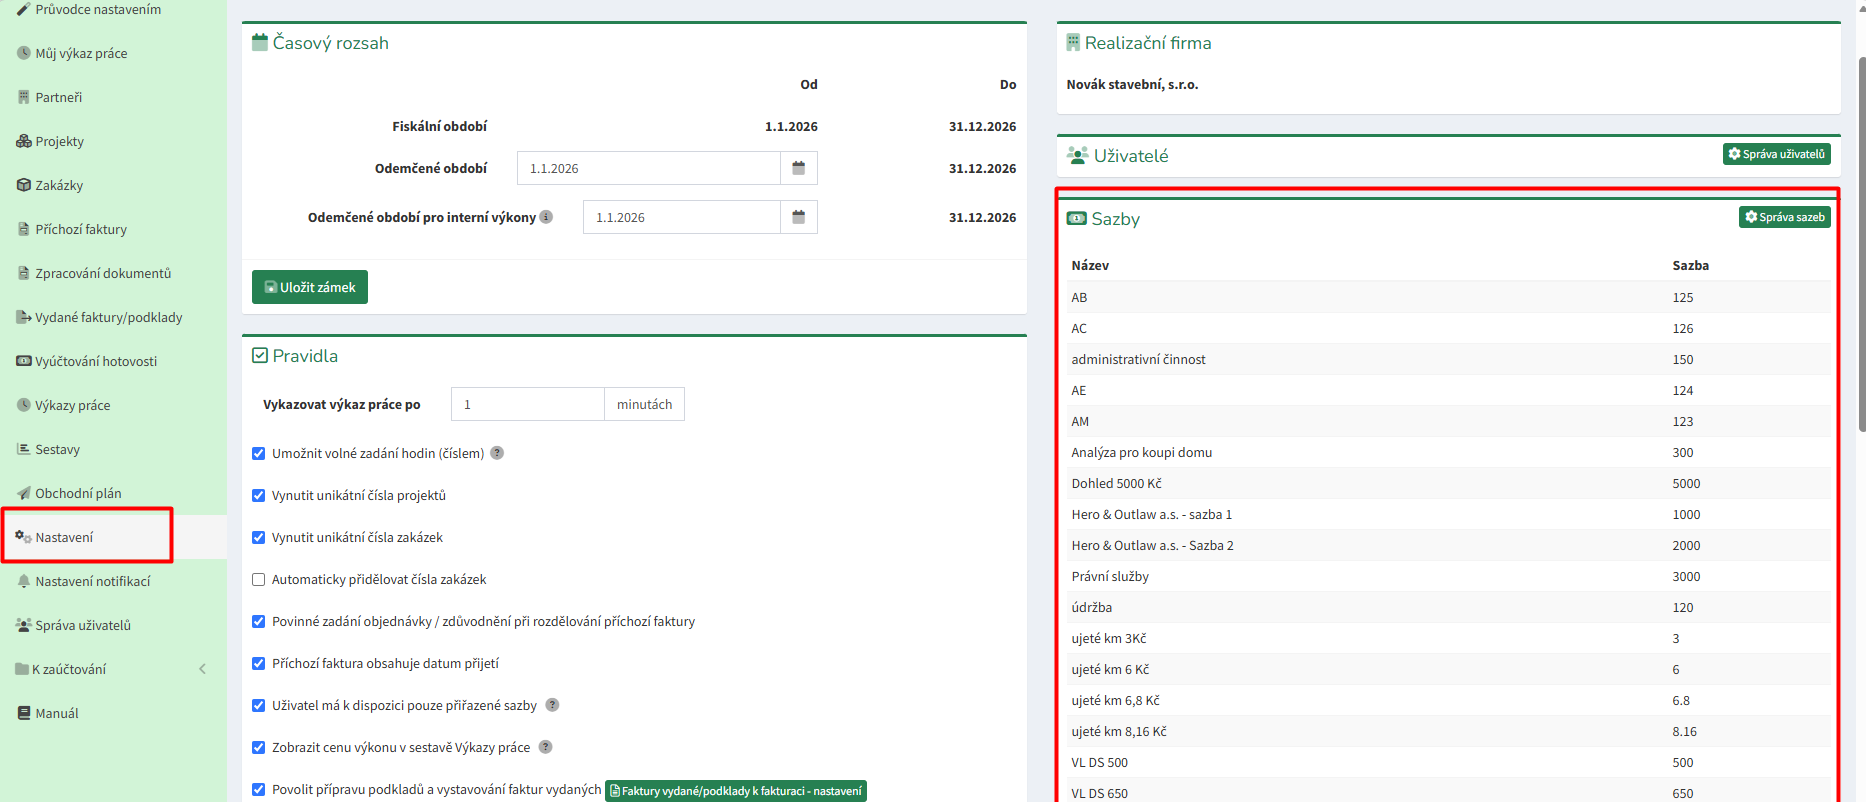Click the report icon beside Sestavy
This screenshot has height=802, width=1866.
(x=24, y=449)
